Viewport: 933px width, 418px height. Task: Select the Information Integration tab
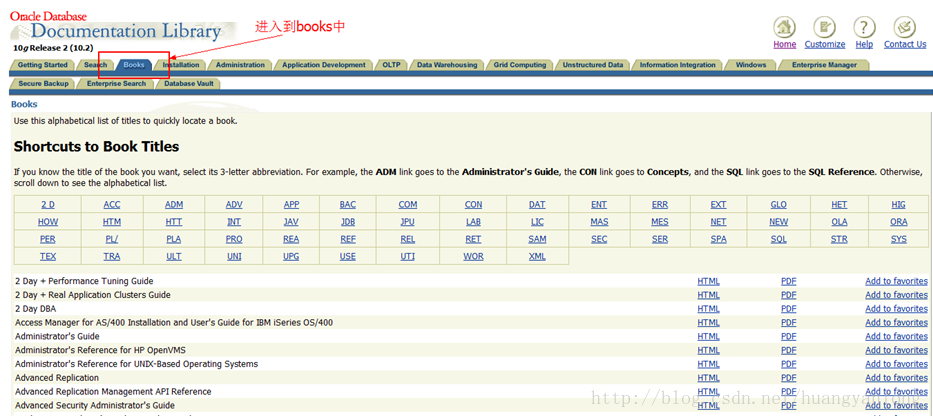click(x=678, y=65)
